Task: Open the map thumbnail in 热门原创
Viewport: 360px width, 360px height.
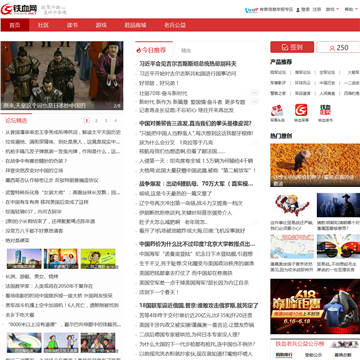Action: click(x=292, y=246)
